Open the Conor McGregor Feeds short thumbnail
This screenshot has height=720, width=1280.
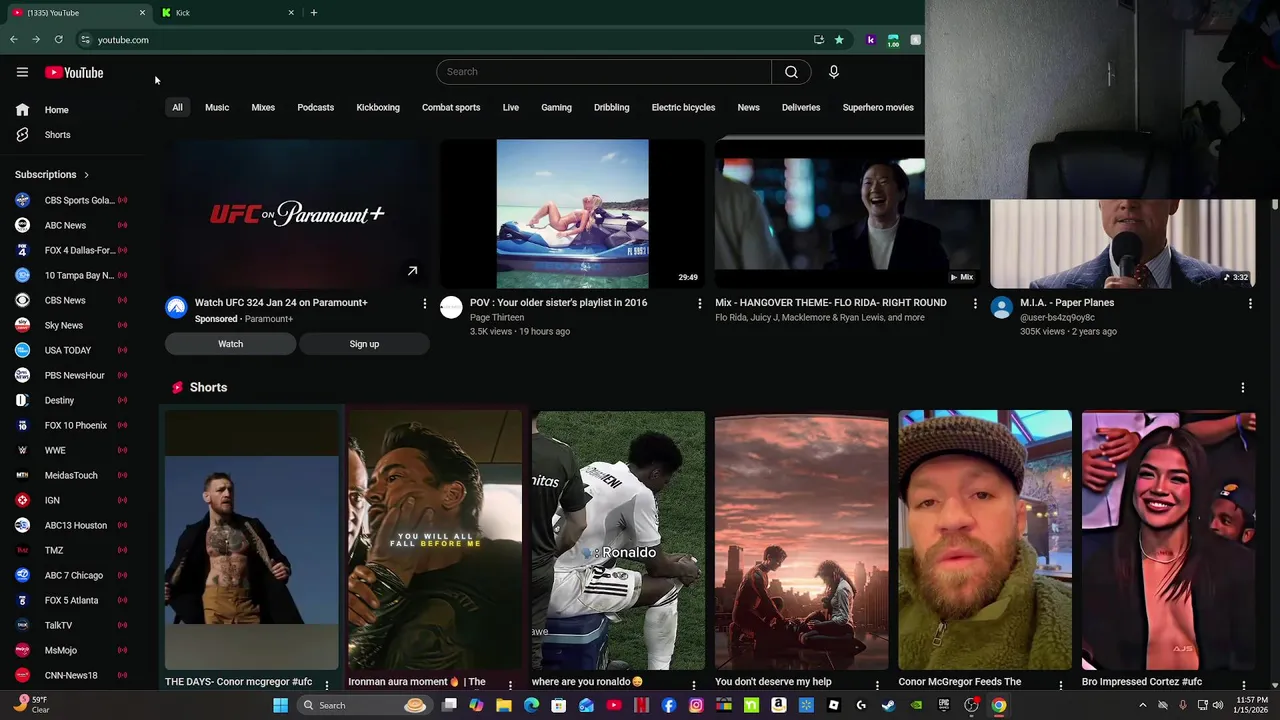(x=985, y=540)
